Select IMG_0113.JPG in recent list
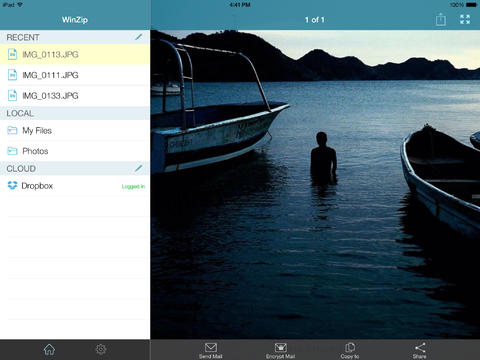This screenshot has height=360, width=480. 75,54
